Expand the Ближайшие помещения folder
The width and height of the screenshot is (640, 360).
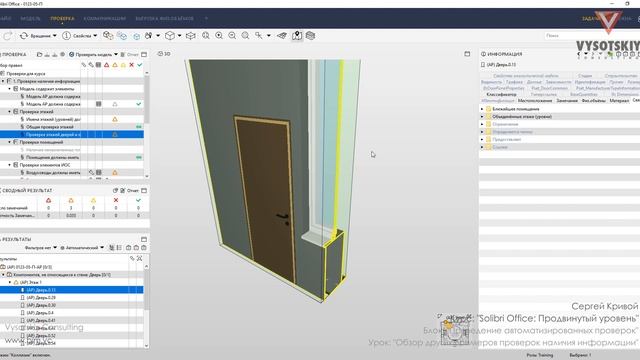482,109
